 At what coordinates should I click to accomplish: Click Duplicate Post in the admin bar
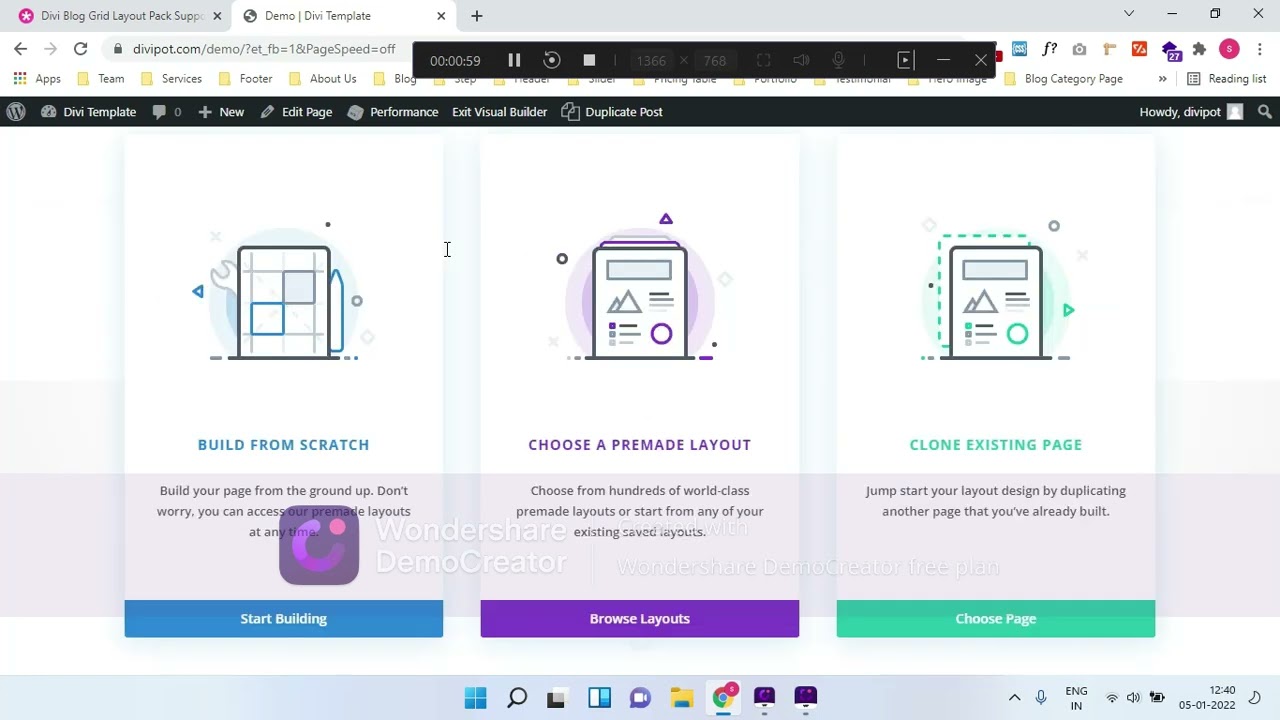click(x=612, y=112)
